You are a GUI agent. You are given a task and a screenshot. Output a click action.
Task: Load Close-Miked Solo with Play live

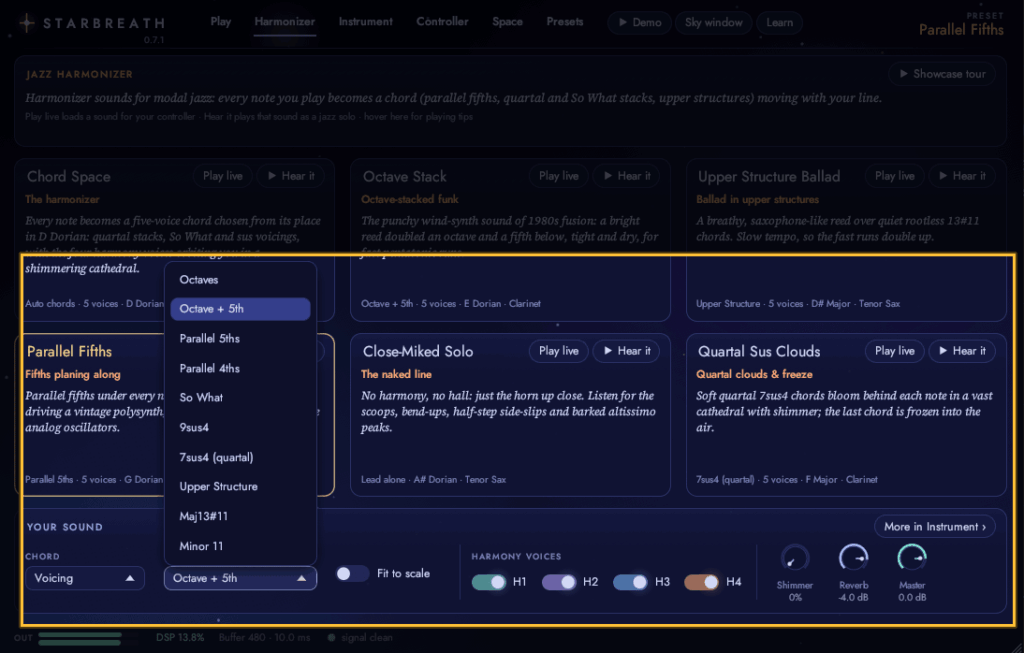coord(558,351)
